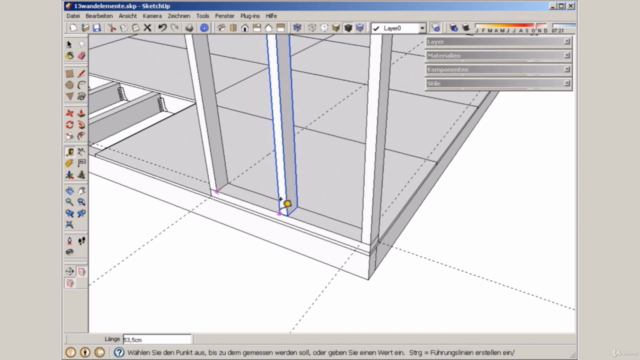640x360 pixels.
Task: Open the Plug-ins menu
Action: [x=250, y=16]
